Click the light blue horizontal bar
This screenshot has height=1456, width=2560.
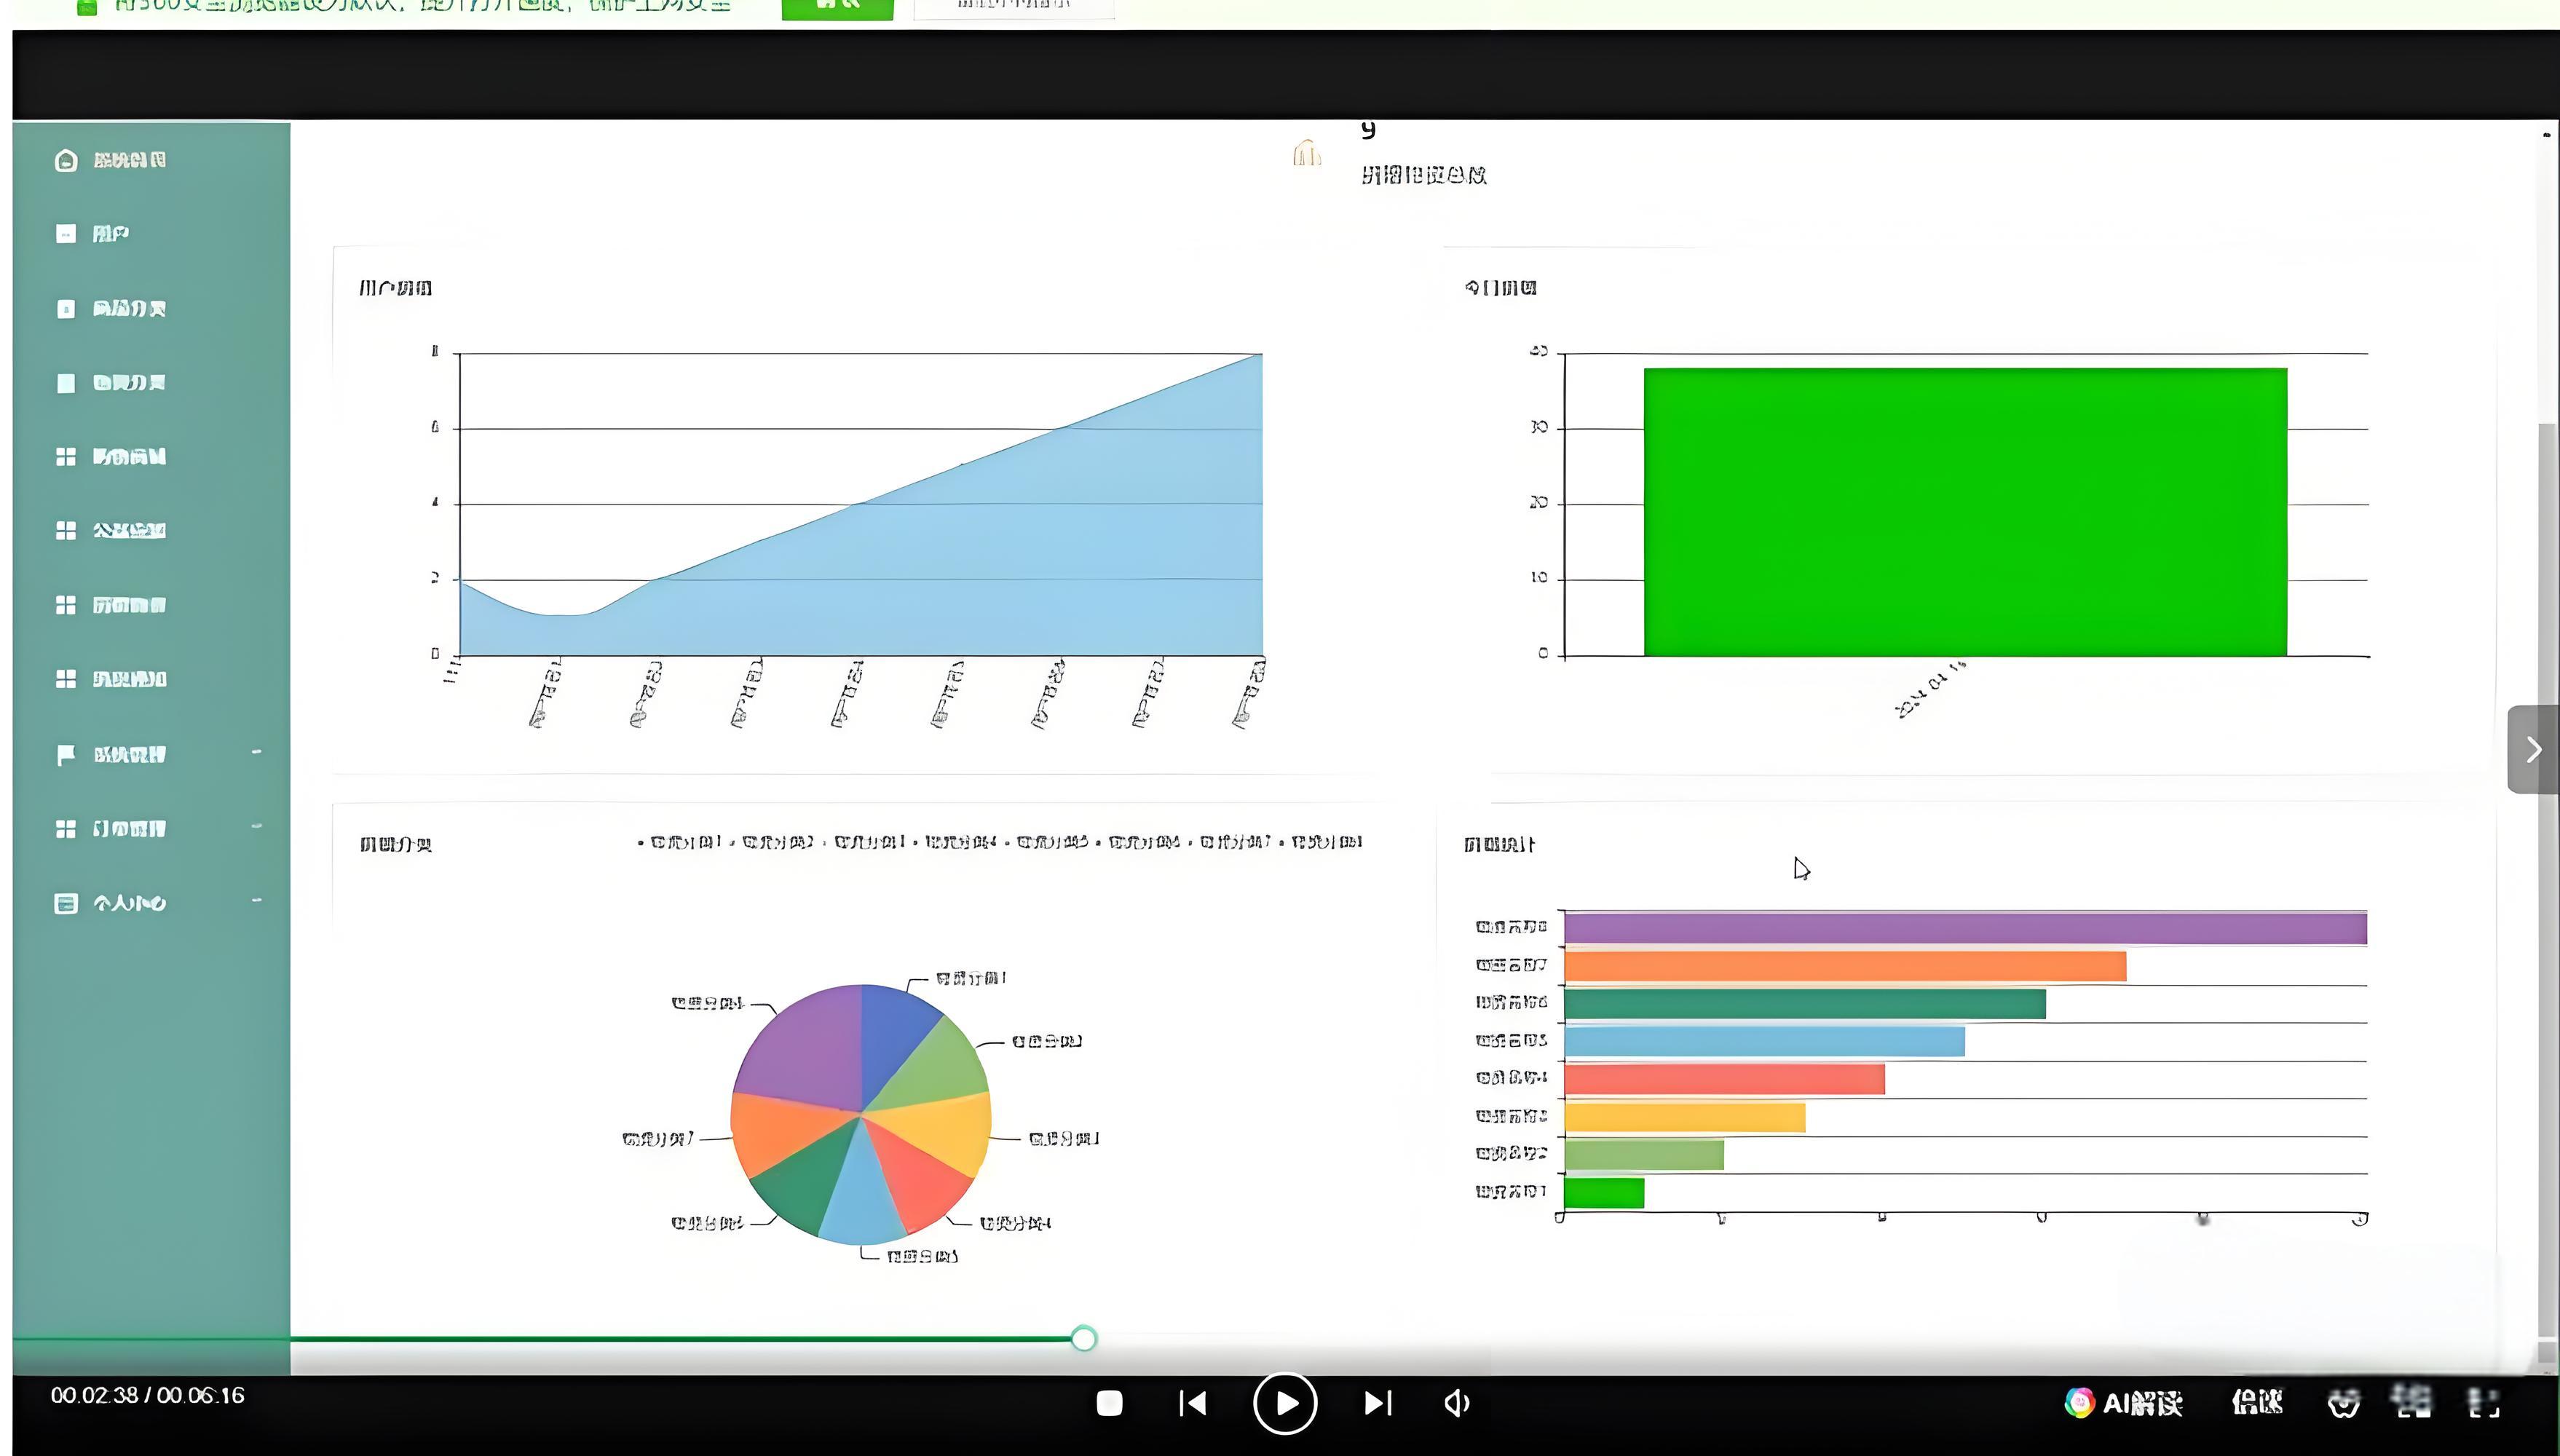tap(1764, 1041)
